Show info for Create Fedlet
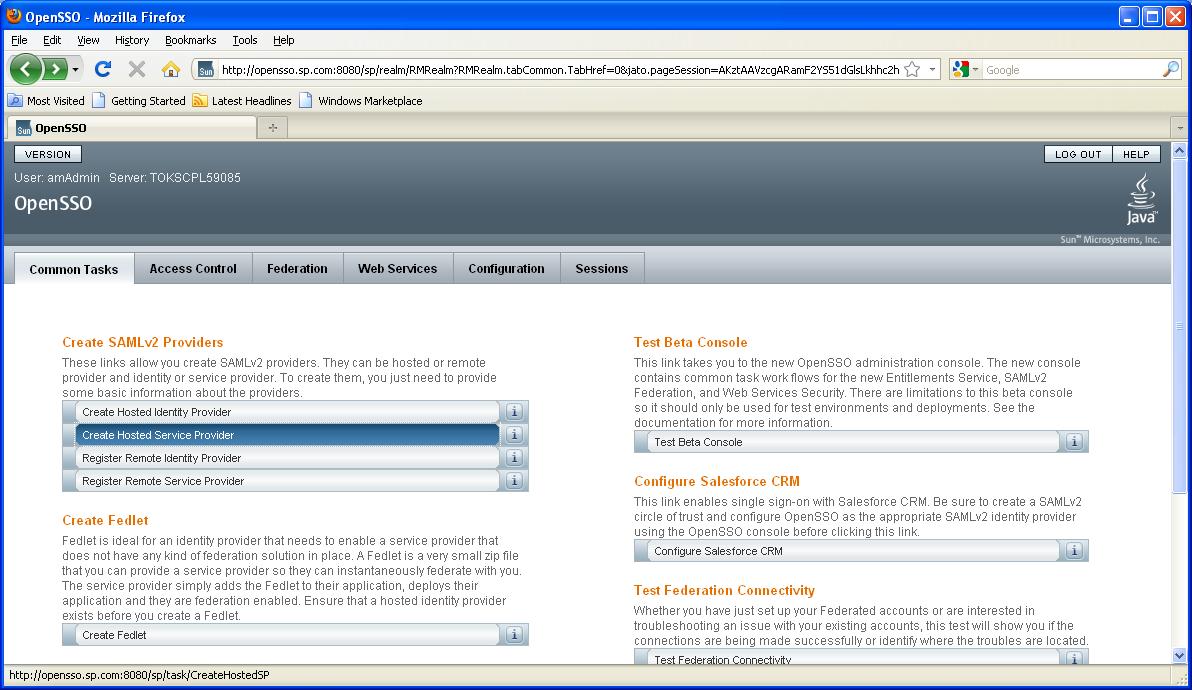This screenshot has height=690, width=1192. click(x=515, y=635)
